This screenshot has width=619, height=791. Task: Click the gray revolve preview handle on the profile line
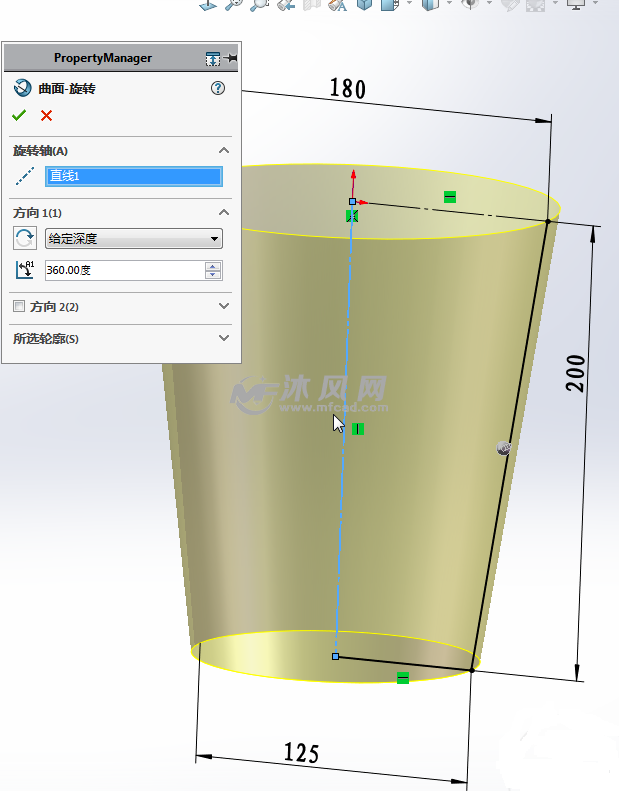tap(503, 447)
